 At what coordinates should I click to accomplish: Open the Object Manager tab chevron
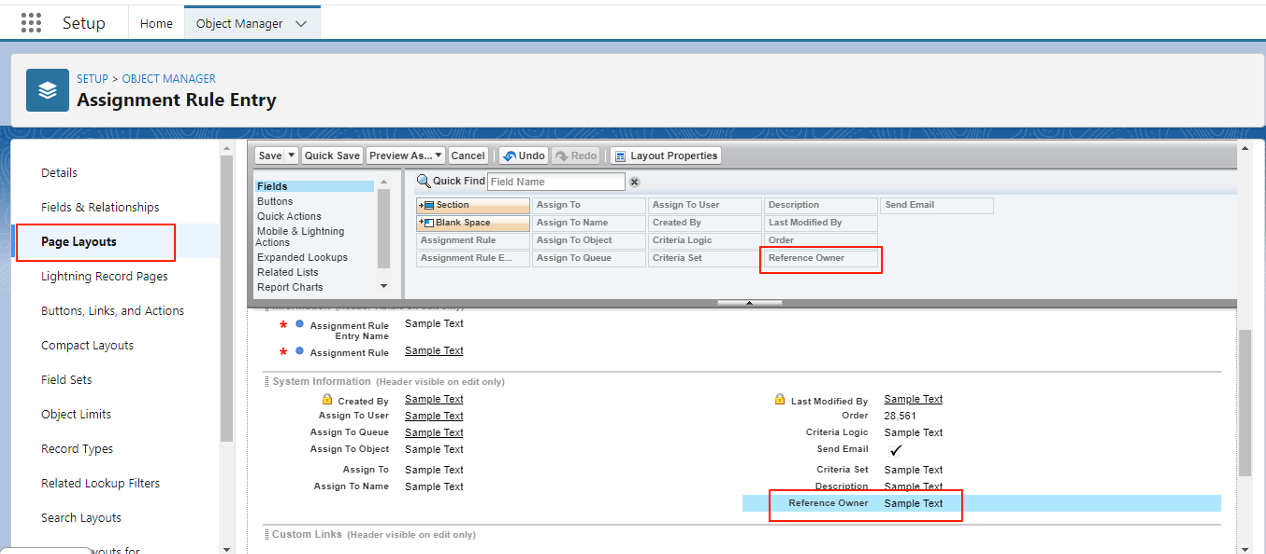(301, 24)
